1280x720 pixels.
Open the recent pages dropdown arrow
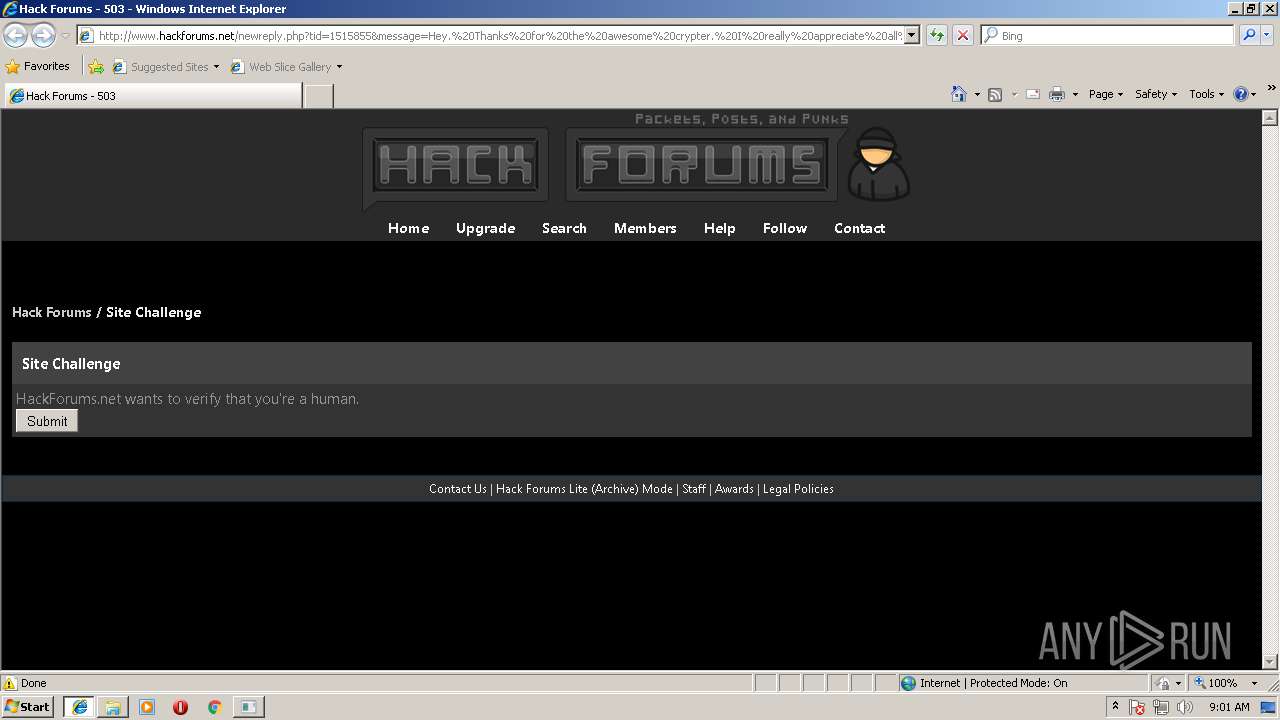[x=65, y=35]
